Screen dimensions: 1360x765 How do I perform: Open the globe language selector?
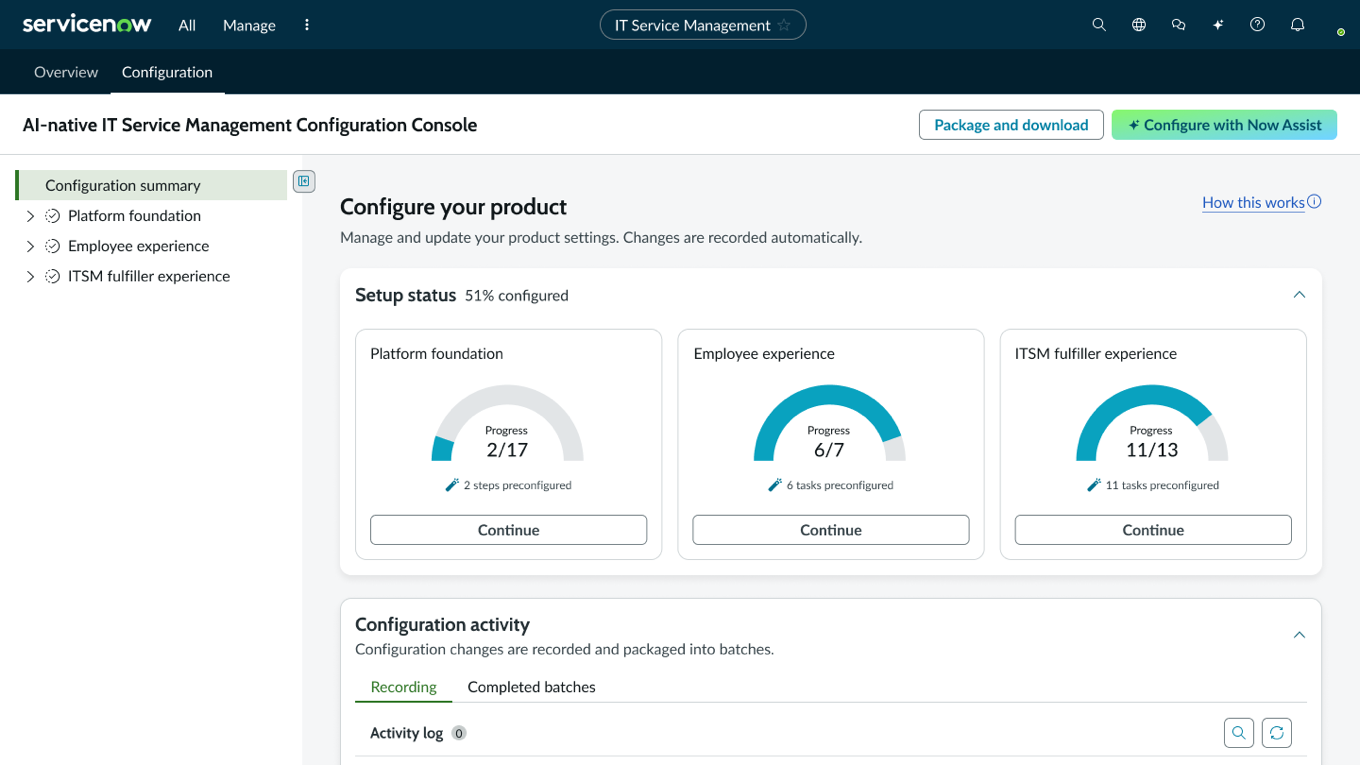point(1139,25)
